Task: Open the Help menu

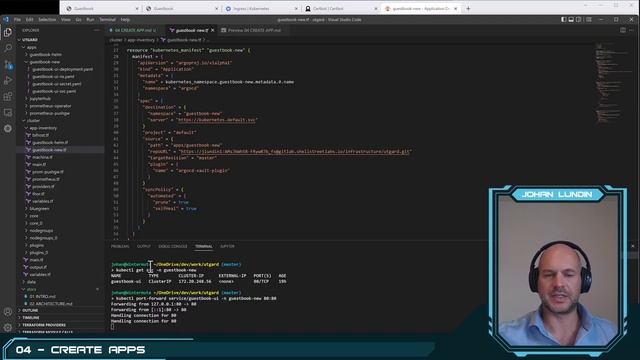Action: (x=125, y=19)
